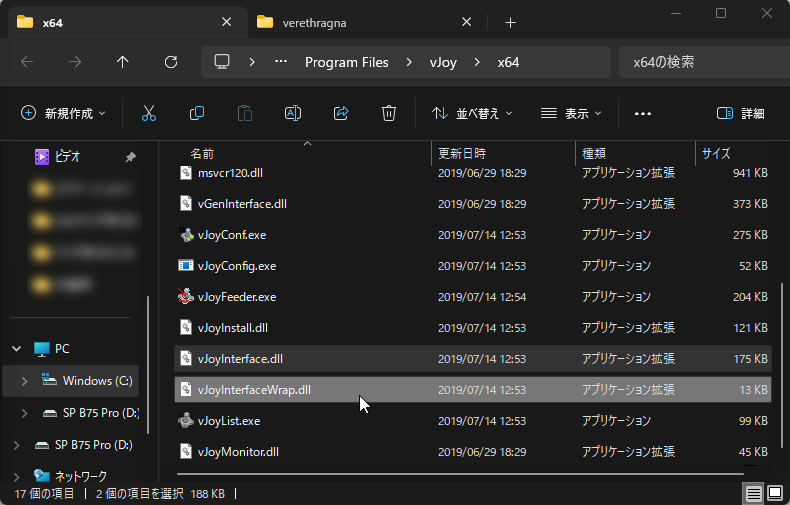This screenshot has height=505, width=790.
Task: Refresh the folder view
Action: pos(171,62)
